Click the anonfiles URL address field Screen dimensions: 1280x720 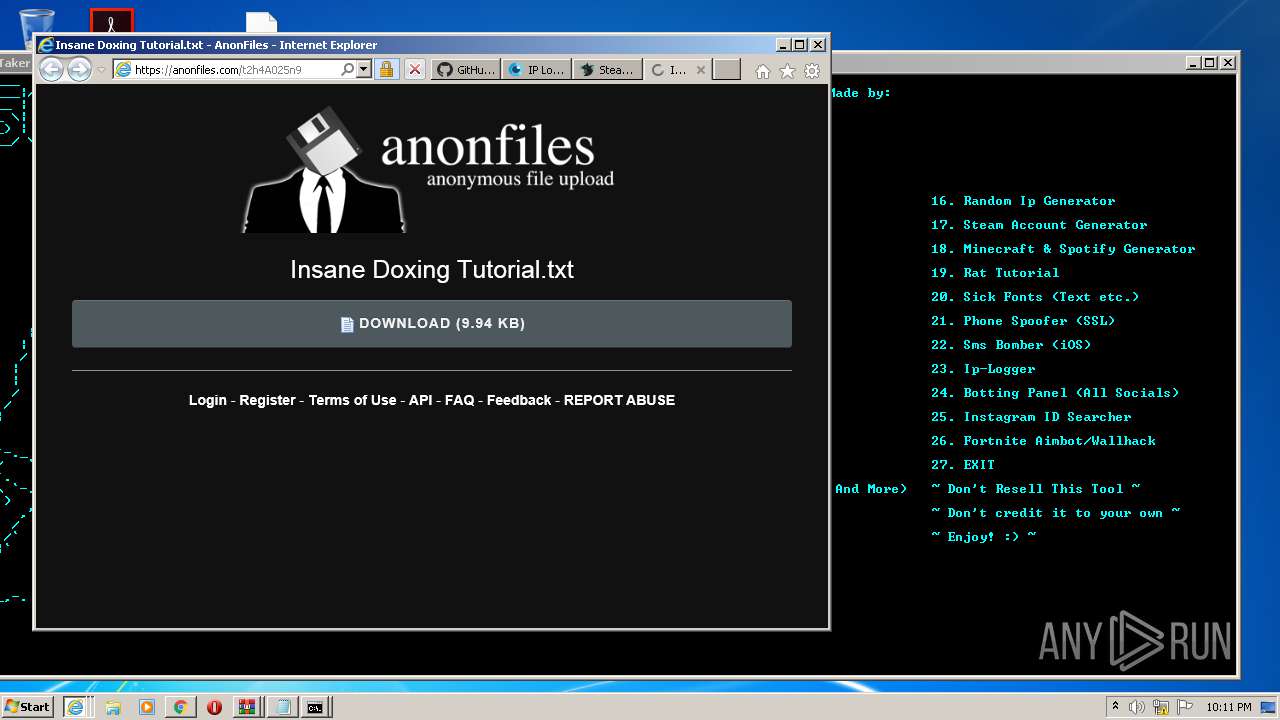[236, 70]
